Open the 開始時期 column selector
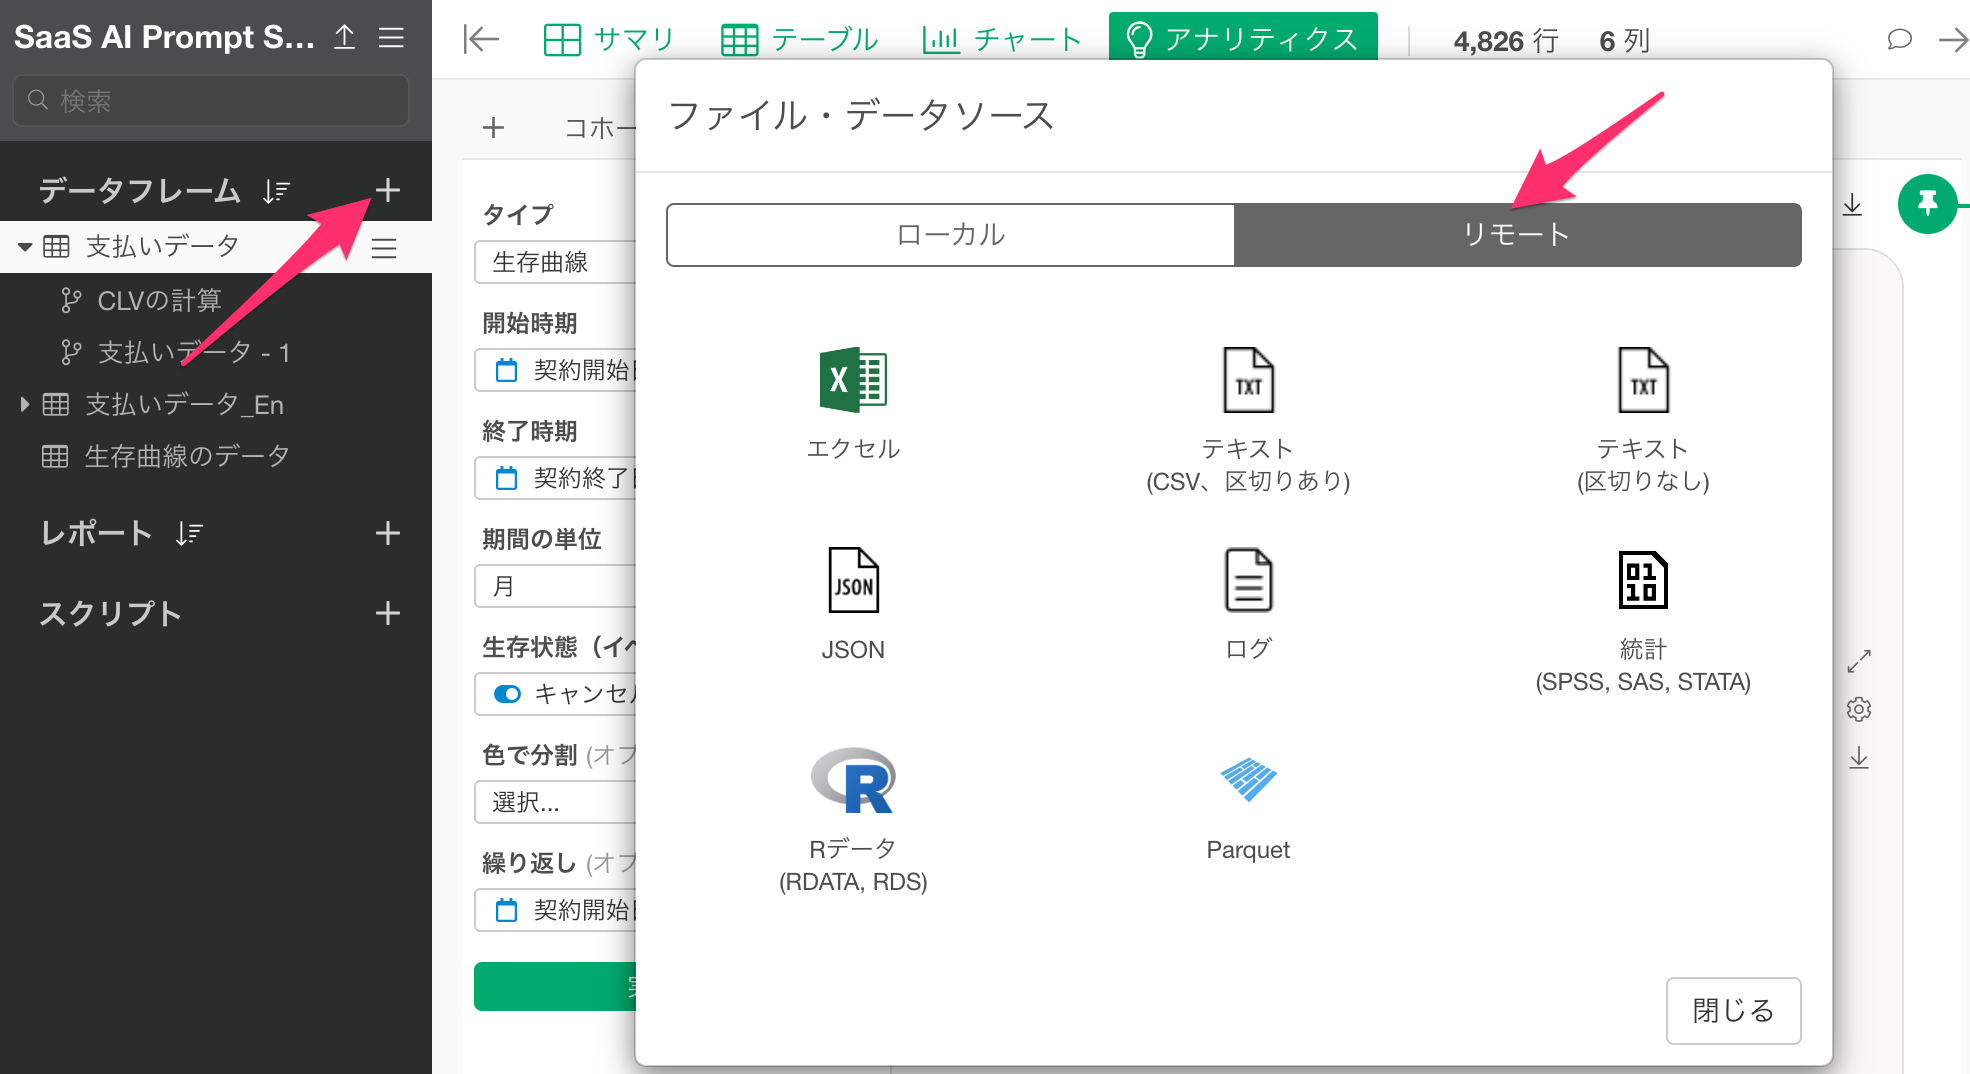This screenshot has height=1074, width=1970. pos(555,370)
